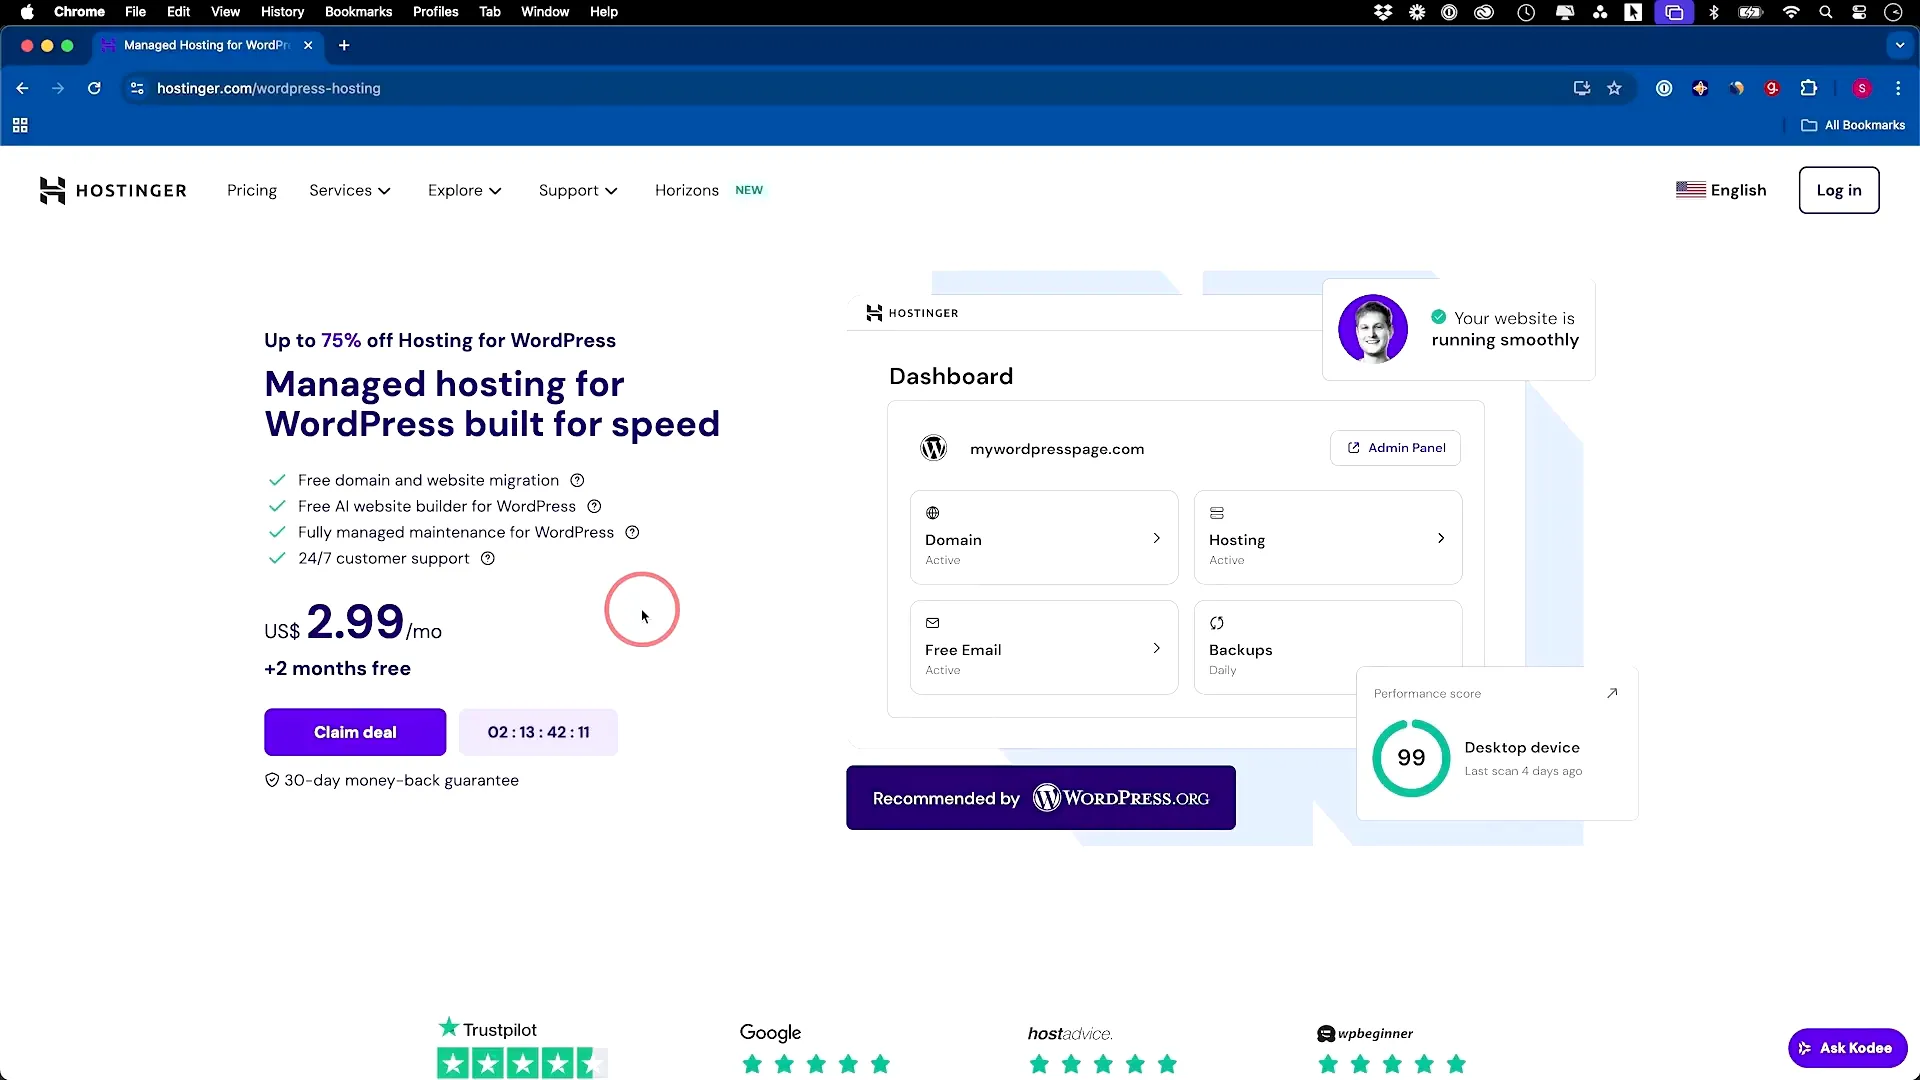Click info icon next to 24/7 customer support

[488, 558]
